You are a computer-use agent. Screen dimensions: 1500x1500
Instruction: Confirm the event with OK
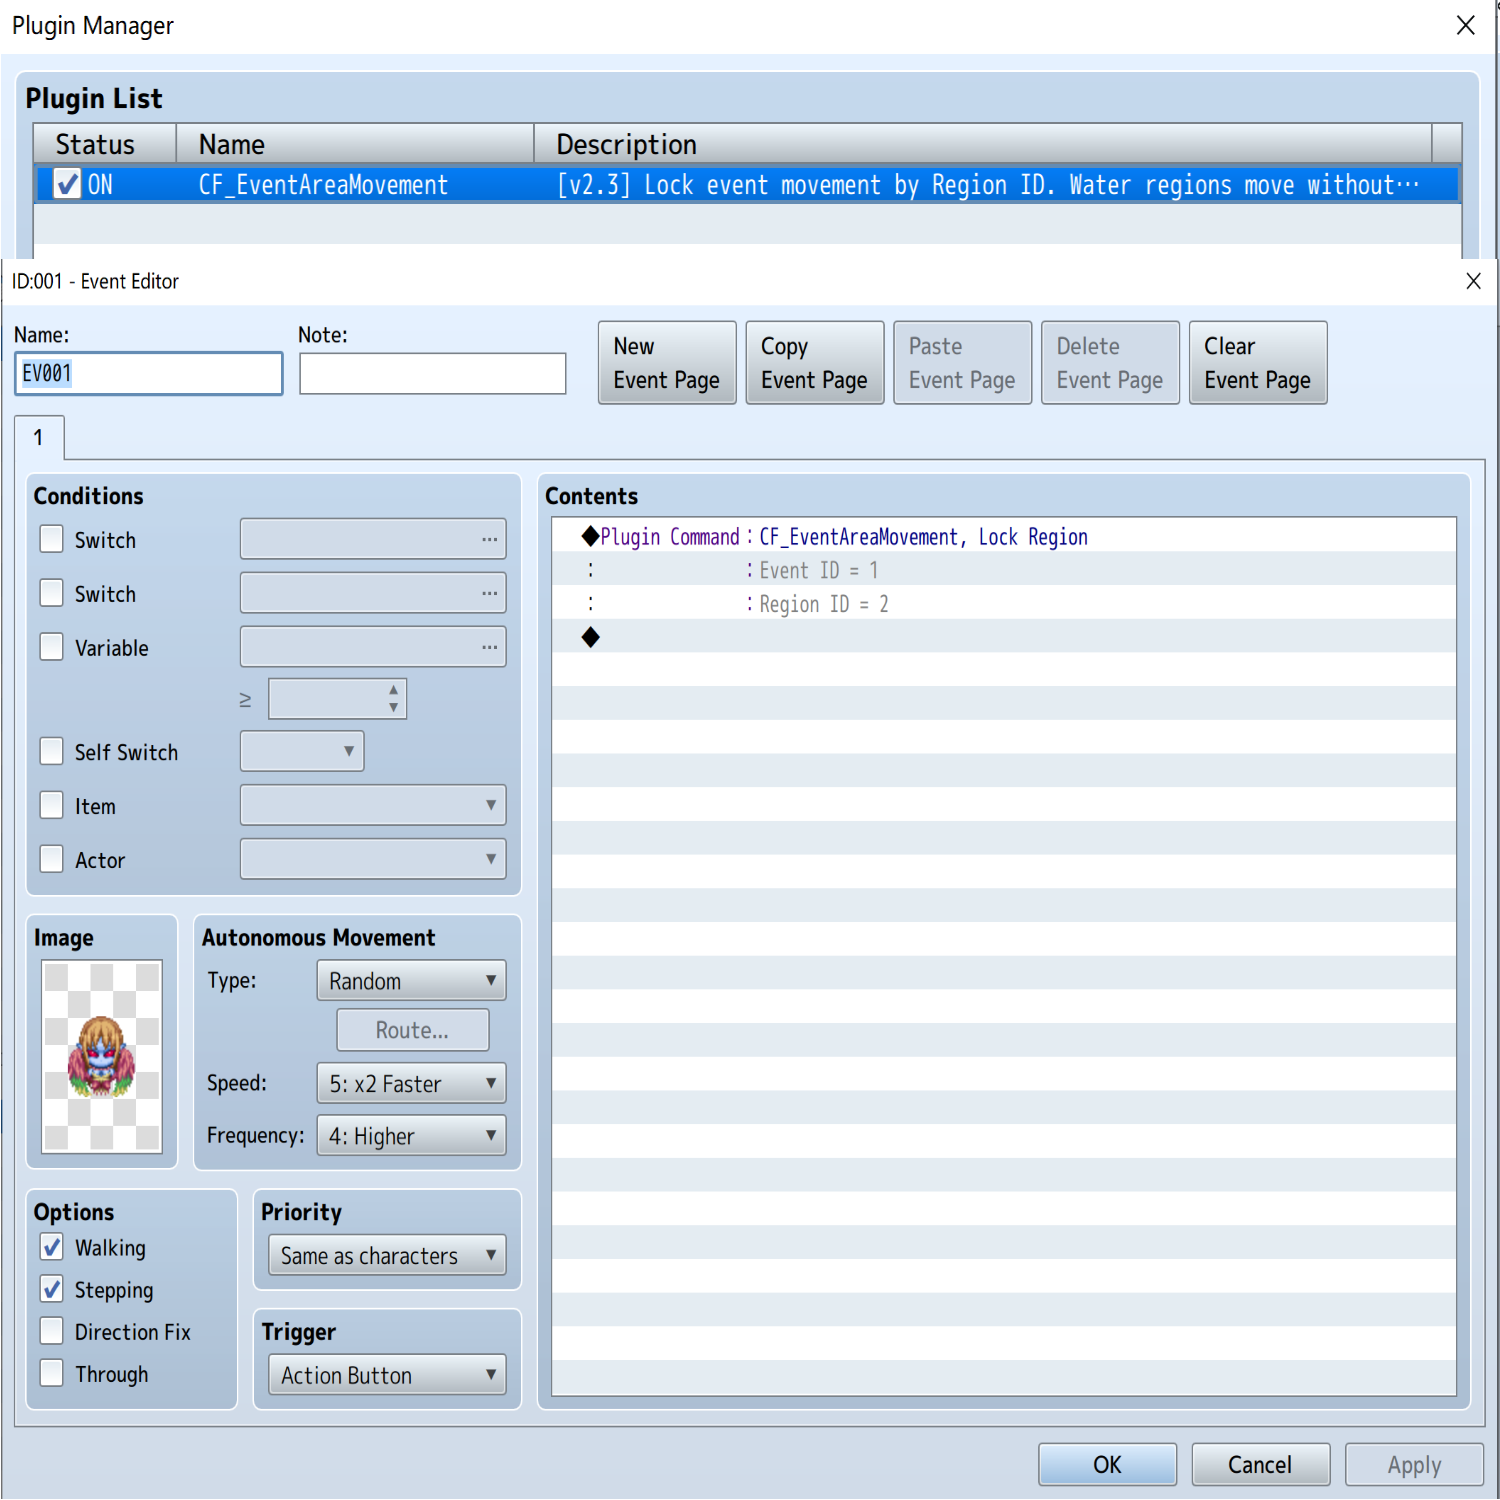tap(1107, 1464)
